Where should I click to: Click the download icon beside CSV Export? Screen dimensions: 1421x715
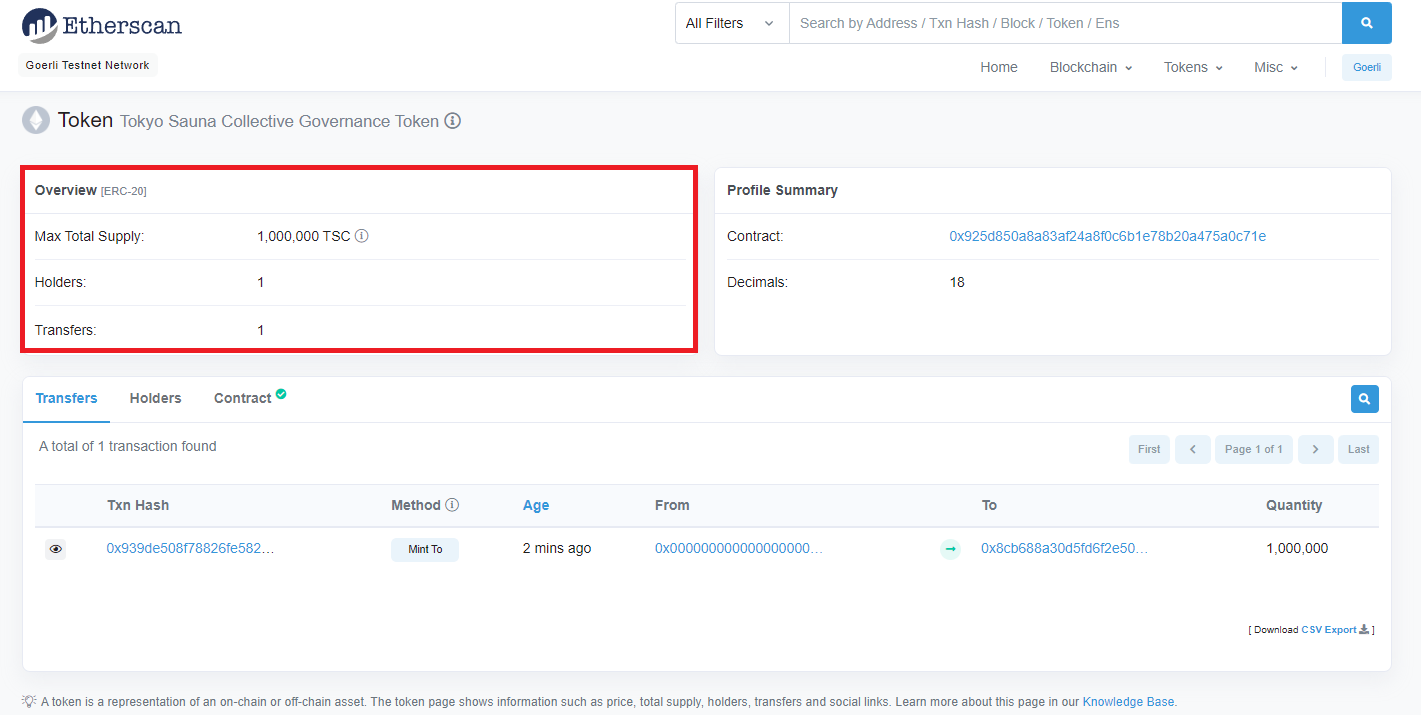1365,629
